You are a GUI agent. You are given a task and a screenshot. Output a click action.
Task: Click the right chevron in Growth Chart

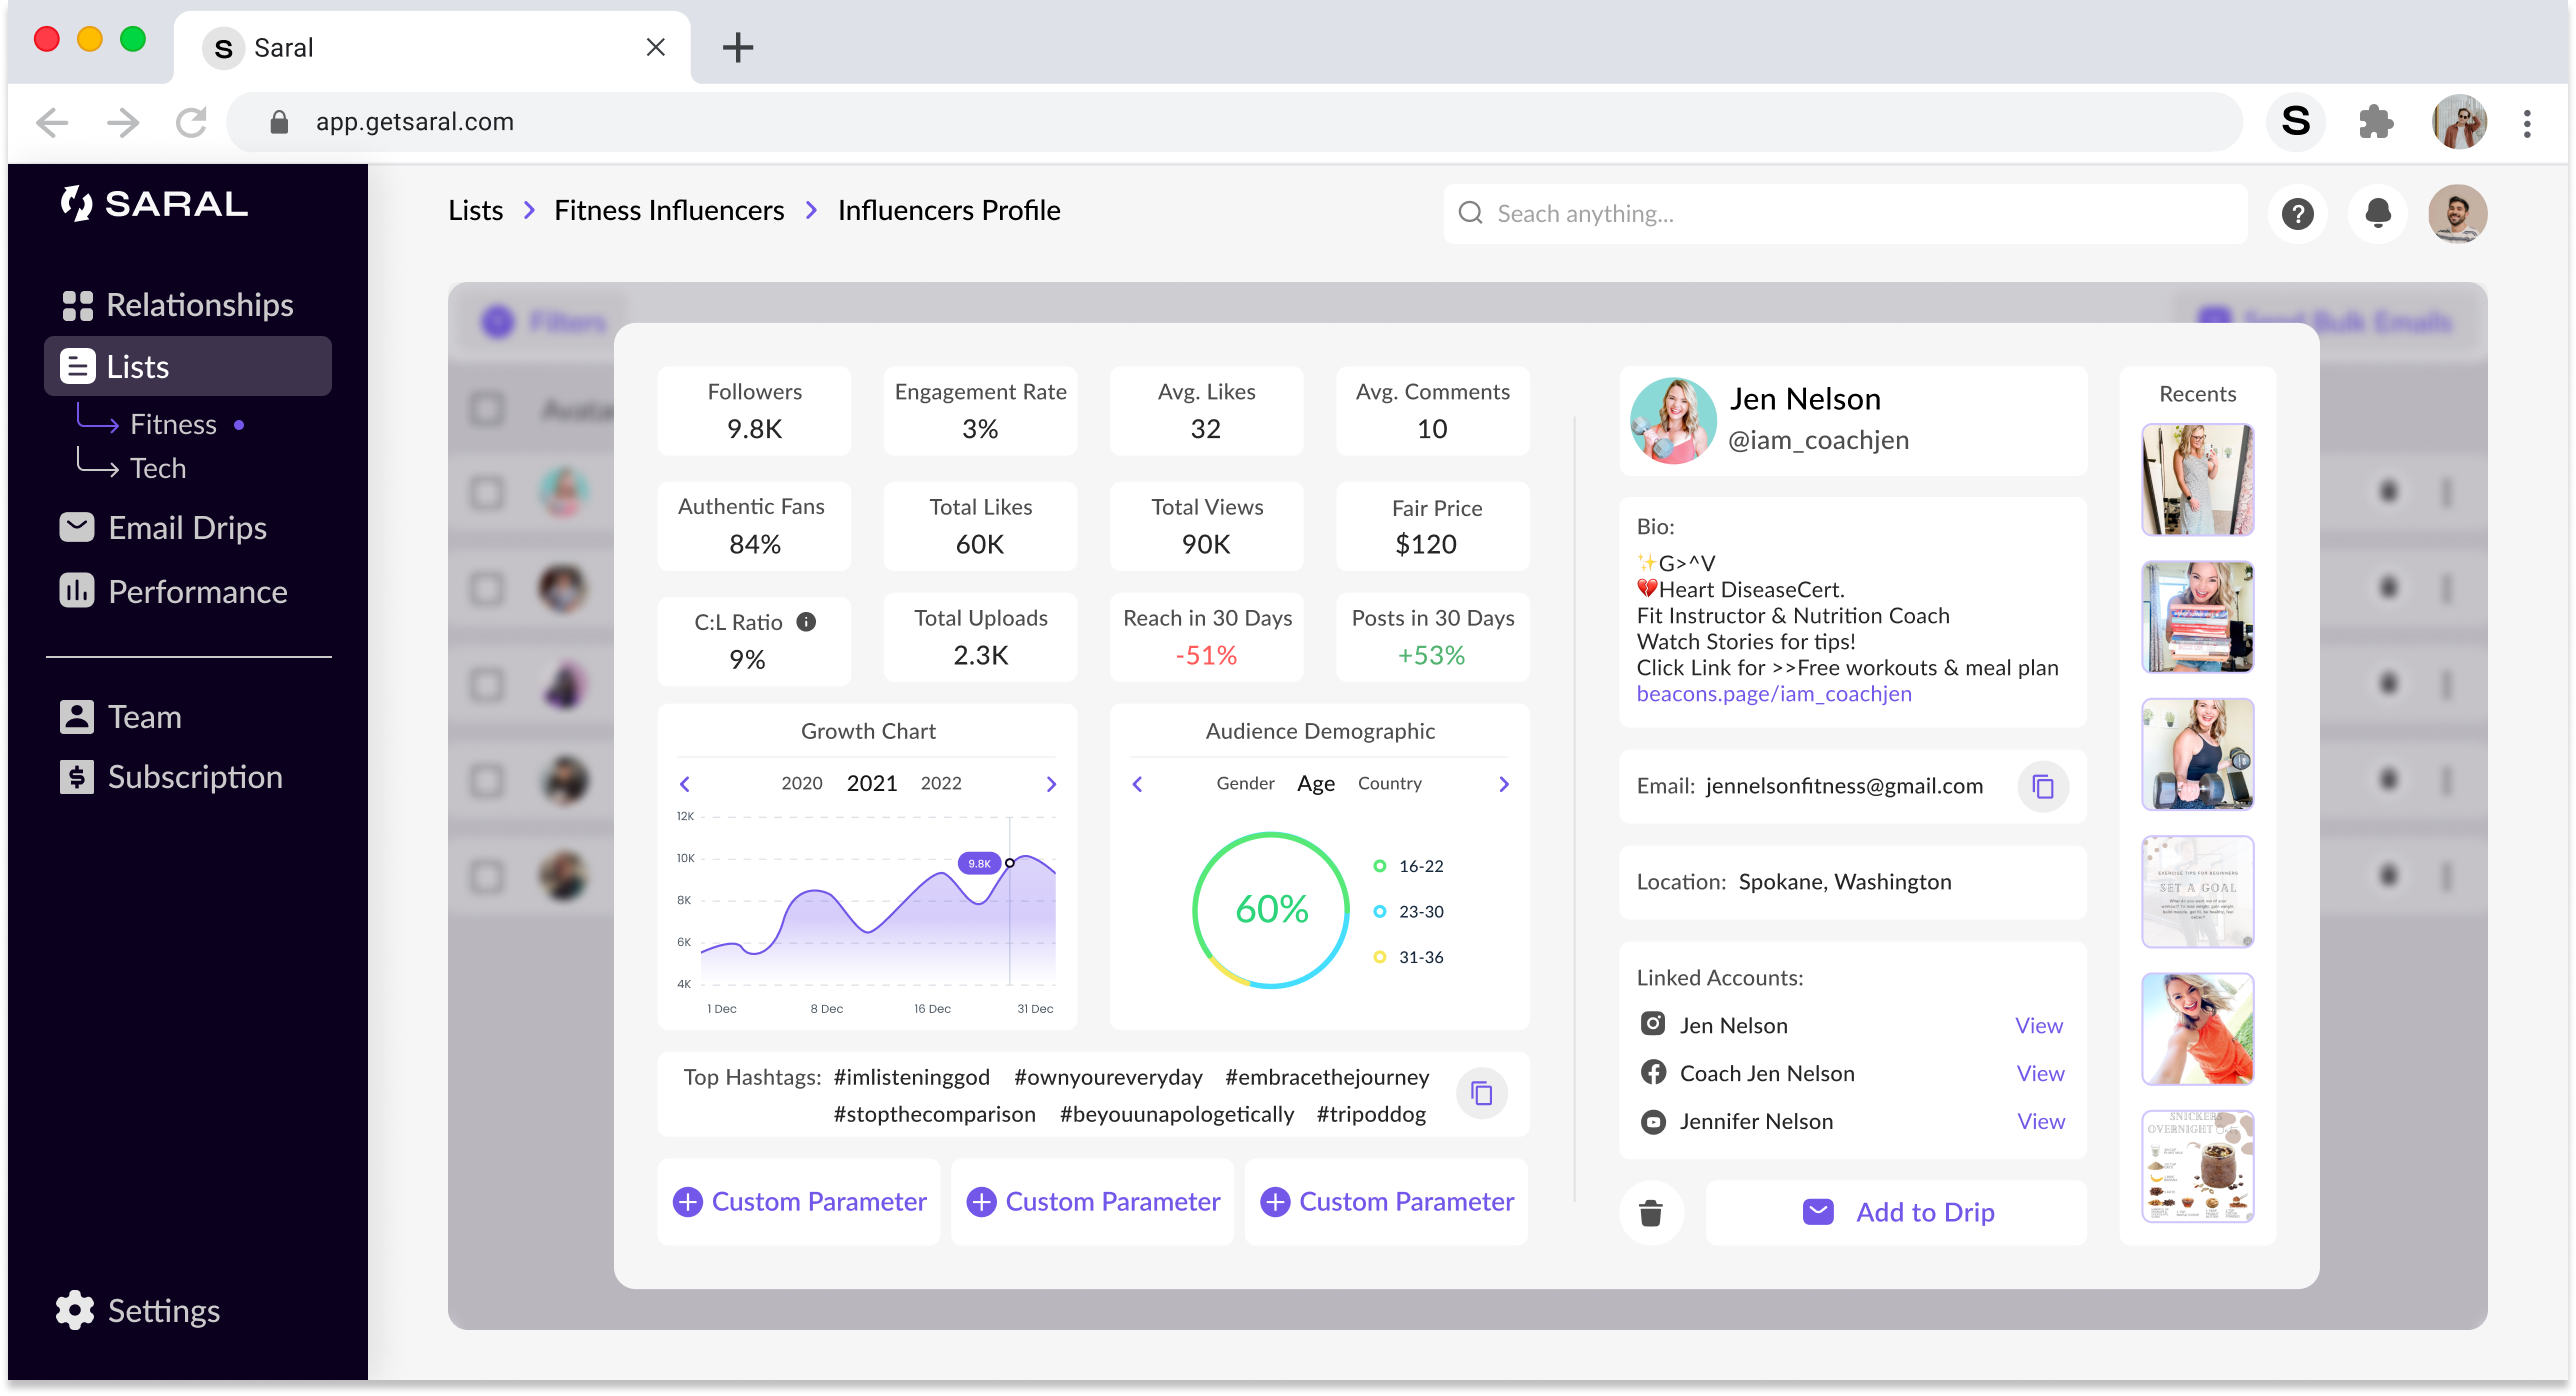pyautogui.click(x=1050, y=783)
